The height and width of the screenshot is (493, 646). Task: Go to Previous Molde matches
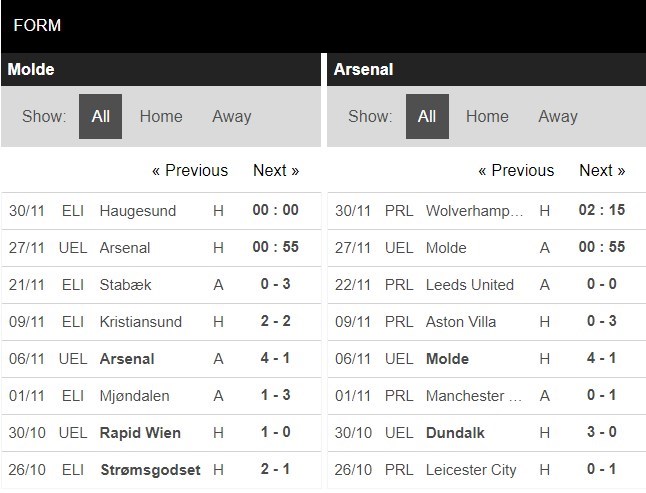point(190,170)
